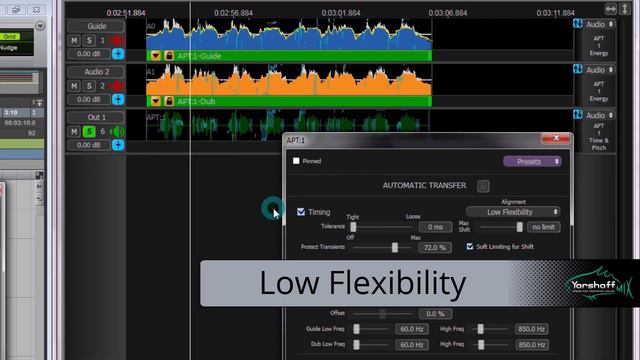Click Dub Low Freq 60.0 Hz field

(412, 345)
